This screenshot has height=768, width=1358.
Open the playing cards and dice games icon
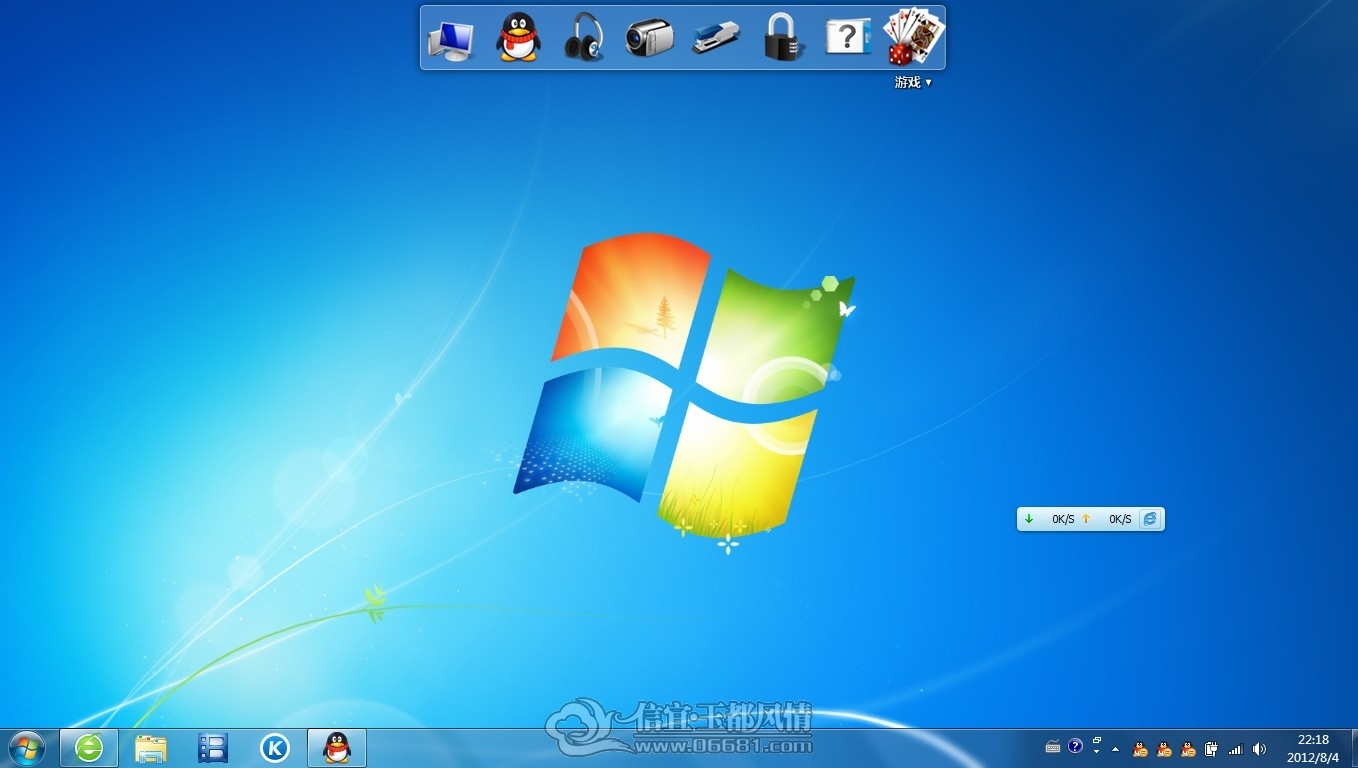click(x=914, y=37)
